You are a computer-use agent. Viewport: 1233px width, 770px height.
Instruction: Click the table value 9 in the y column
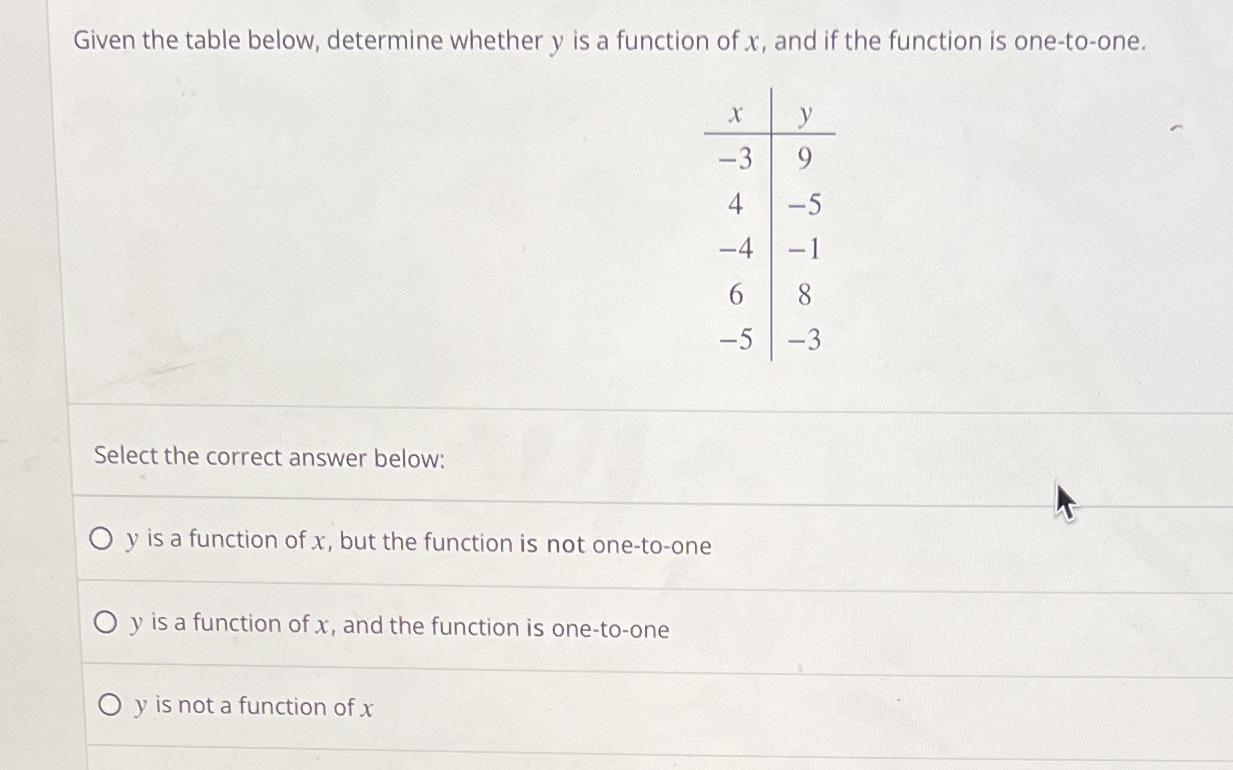point(803,159)
